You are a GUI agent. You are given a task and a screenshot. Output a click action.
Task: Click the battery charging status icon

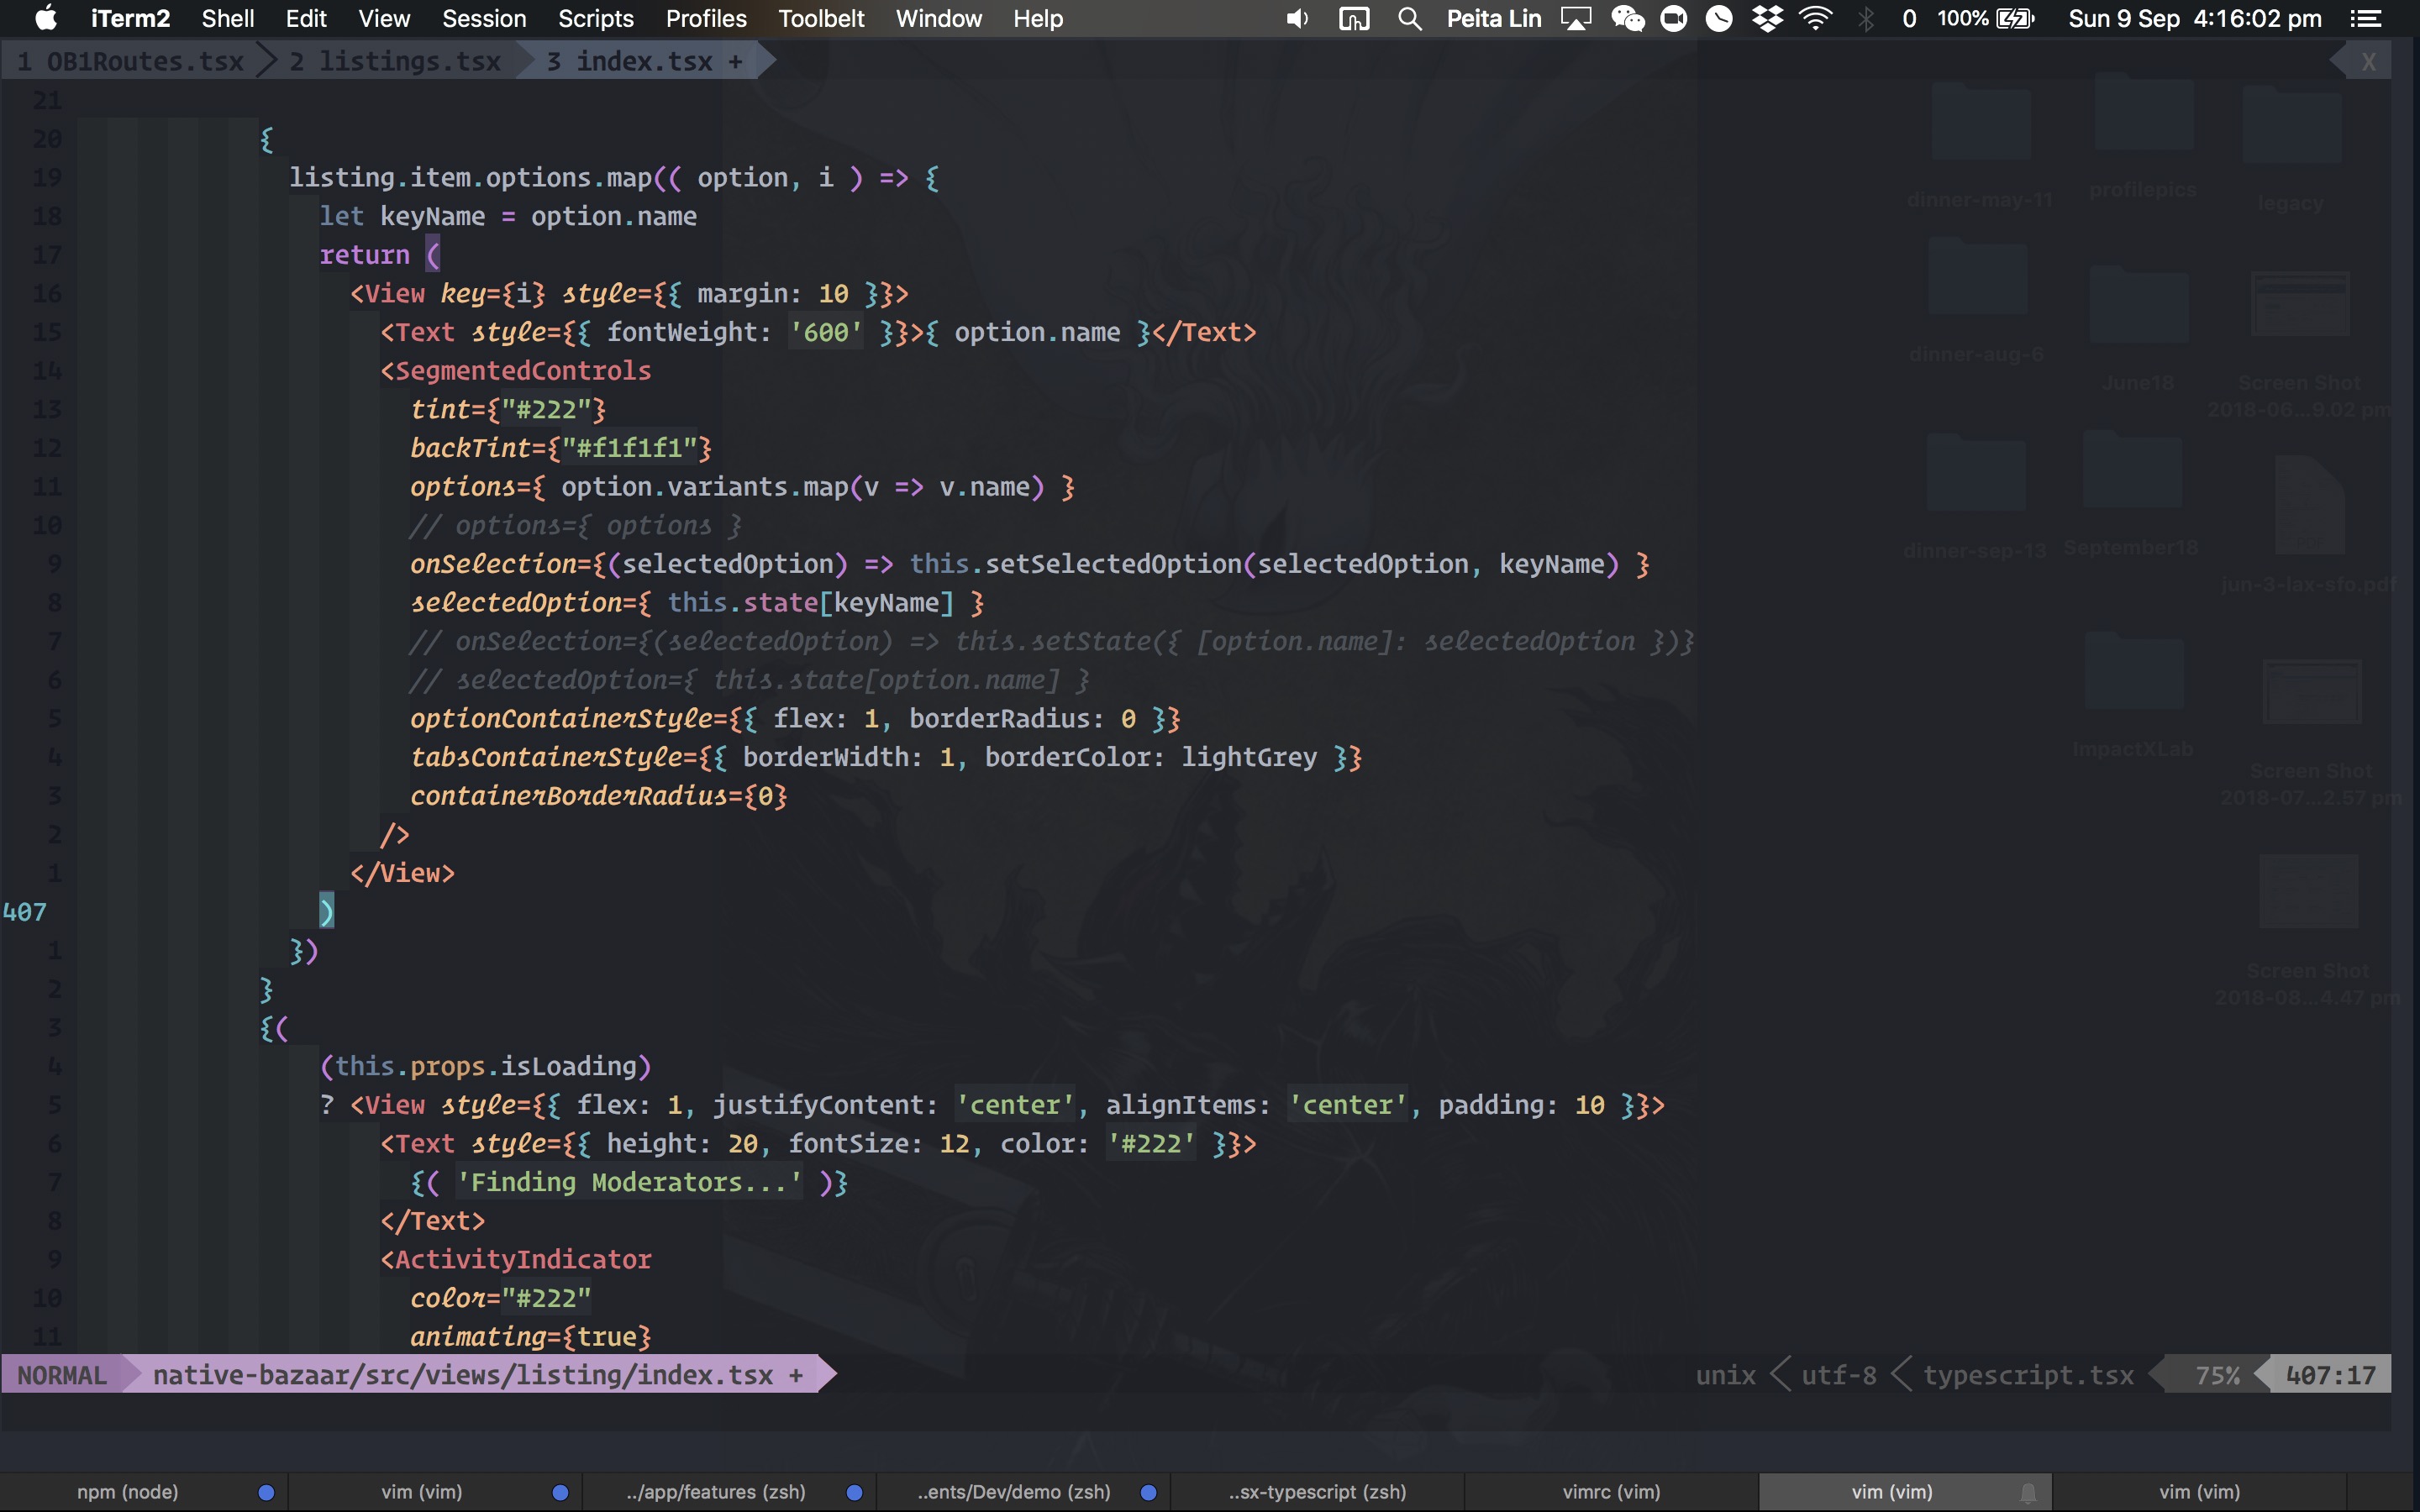click(x=2014, y=19)
